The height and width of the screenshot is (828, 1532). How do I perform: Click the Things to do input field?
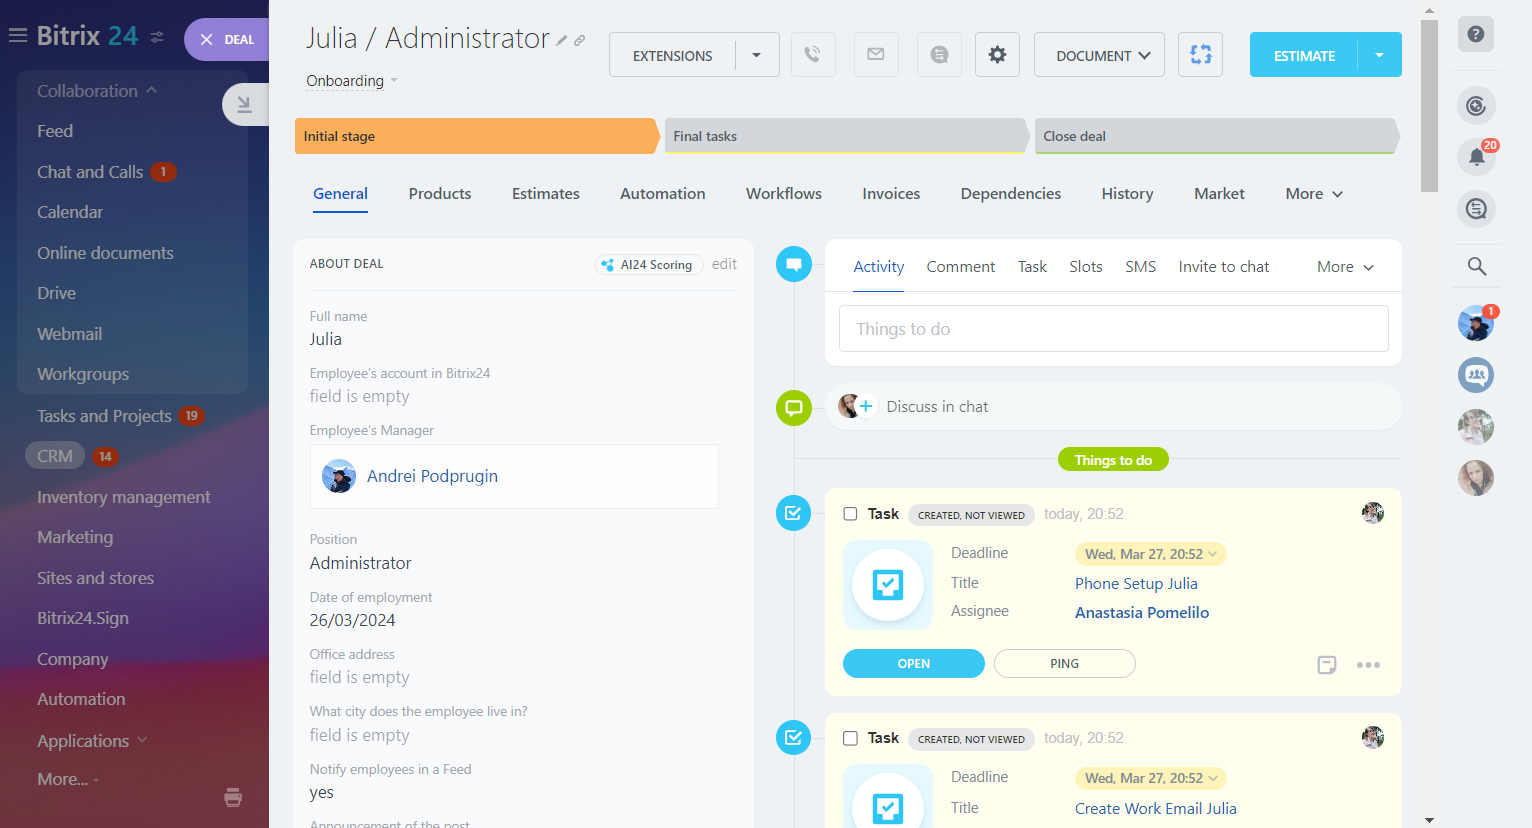1113,329
